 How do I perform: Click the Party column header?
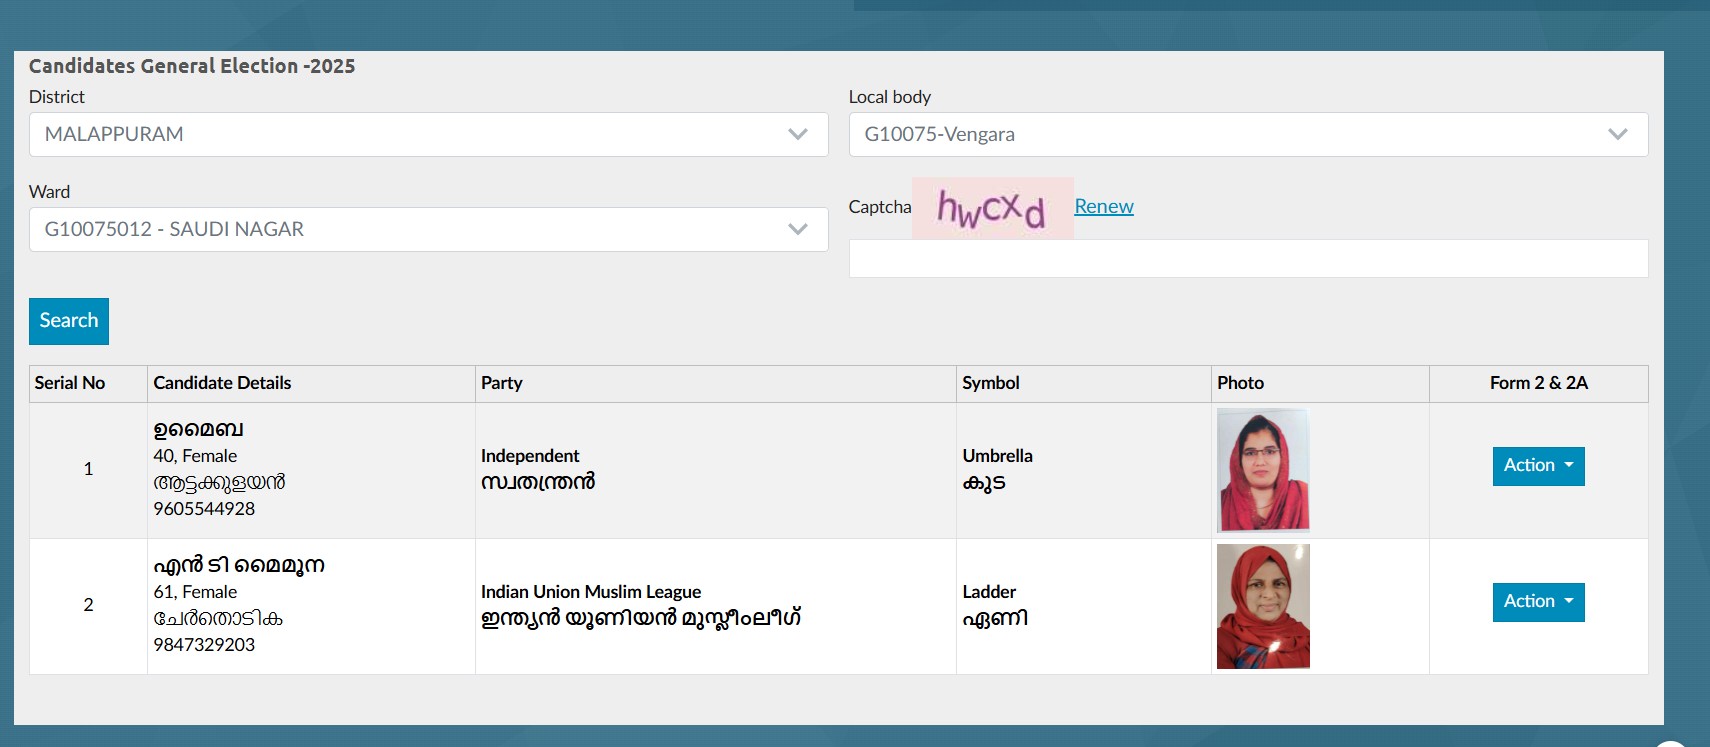tap(501, 383)
